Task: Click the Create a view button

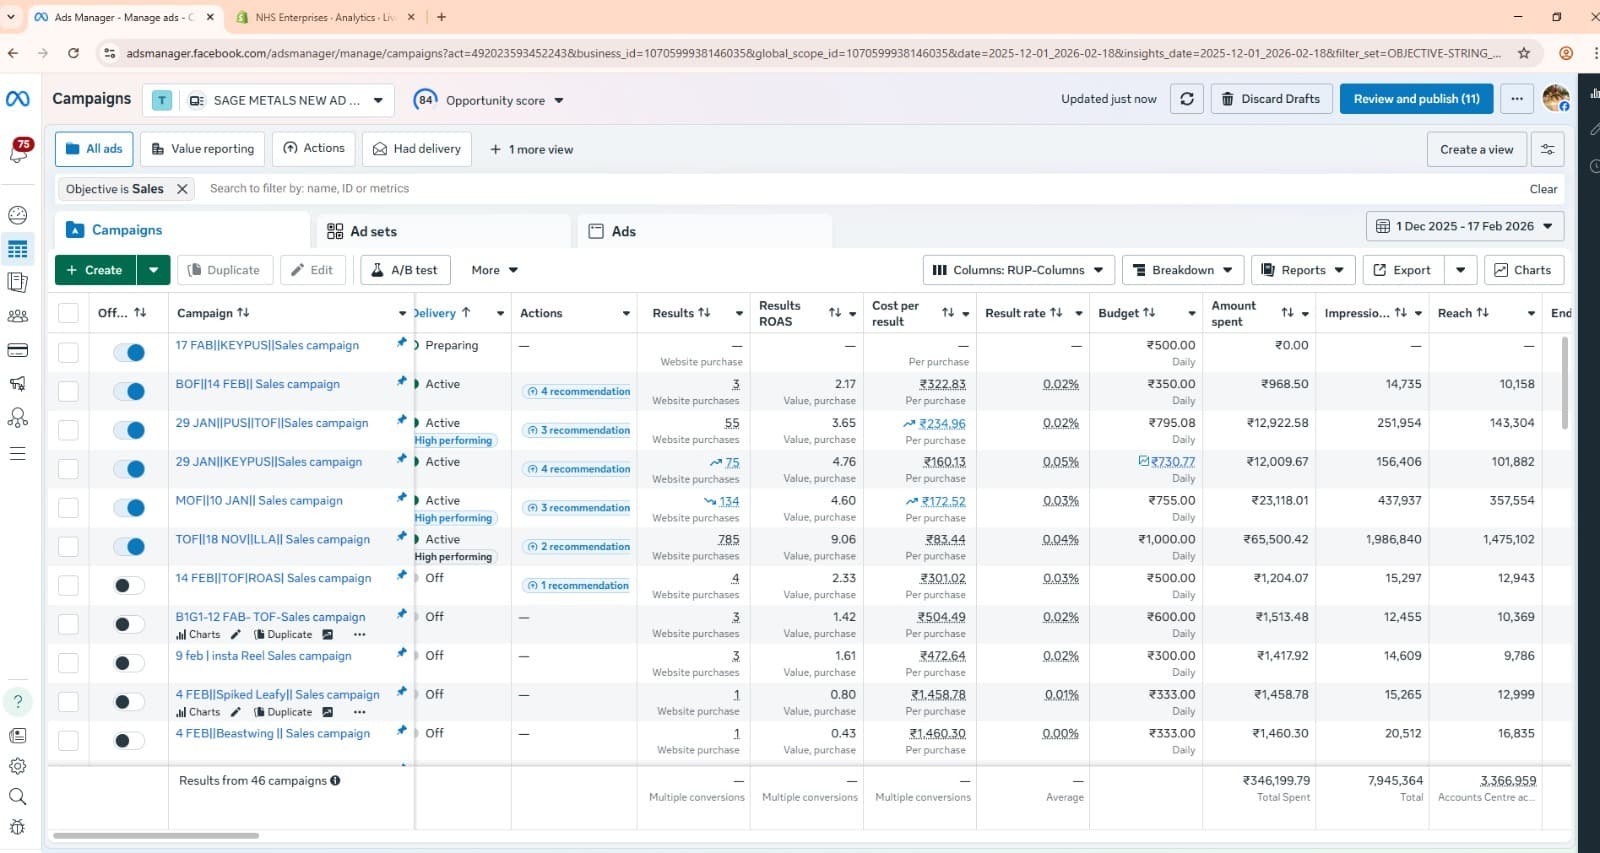Action: coord(1476,149)
